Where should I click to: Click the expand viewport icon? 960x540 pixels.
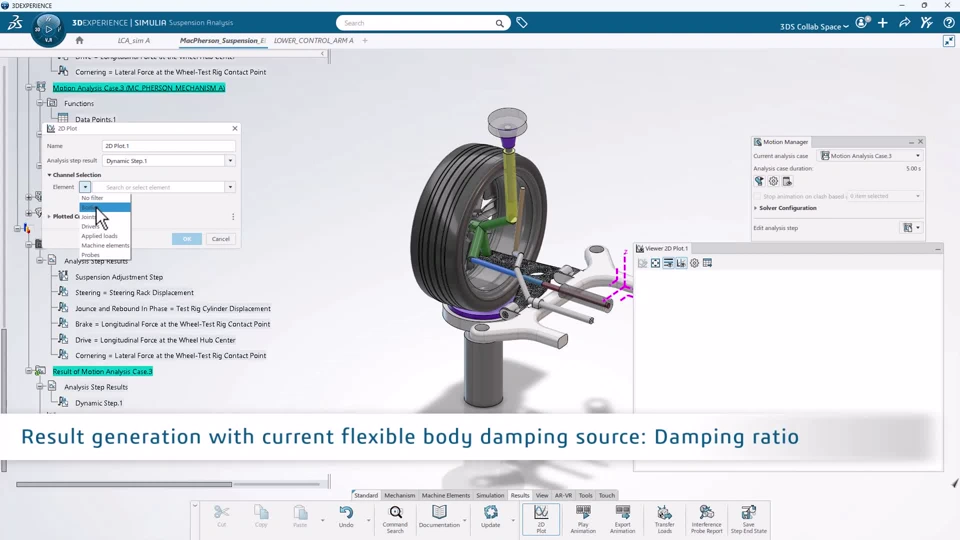point(948,41)
